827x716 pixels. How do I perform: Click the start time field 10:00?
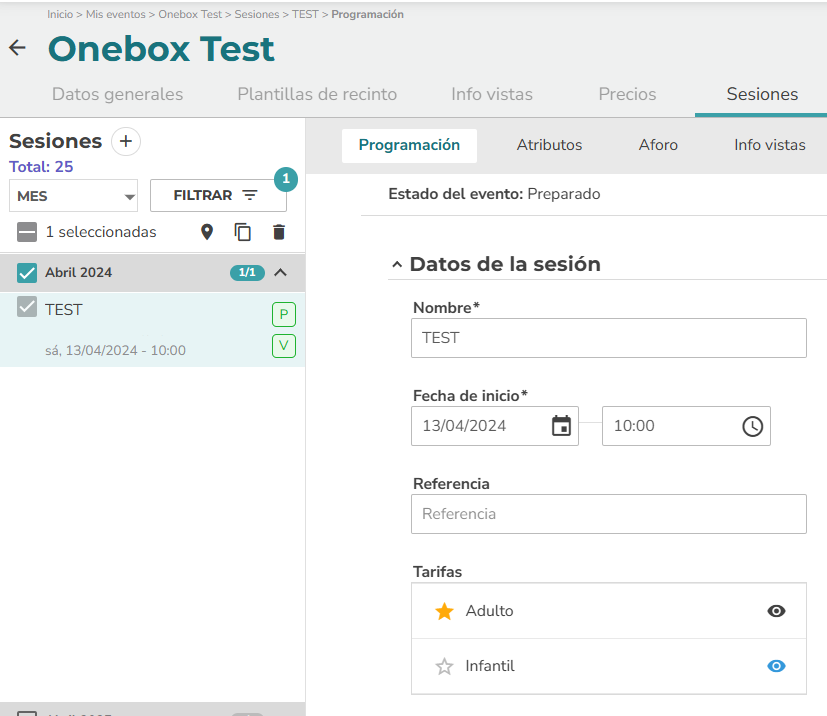pos(686,426)
